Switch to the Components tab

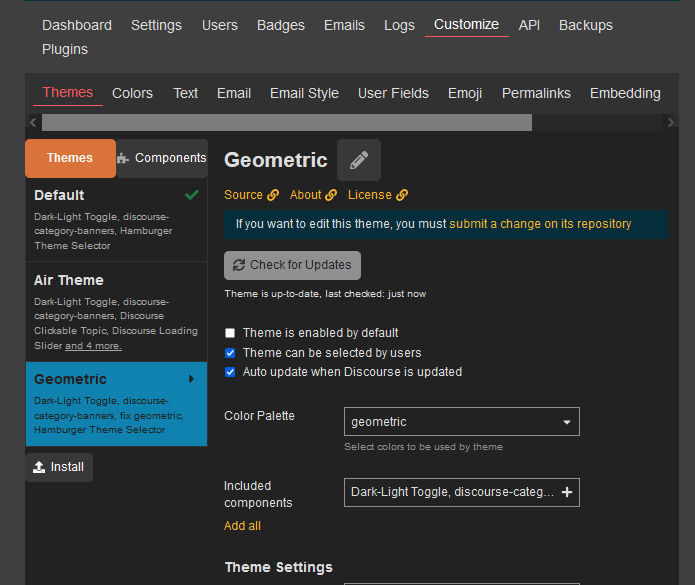tap(162, 158)
